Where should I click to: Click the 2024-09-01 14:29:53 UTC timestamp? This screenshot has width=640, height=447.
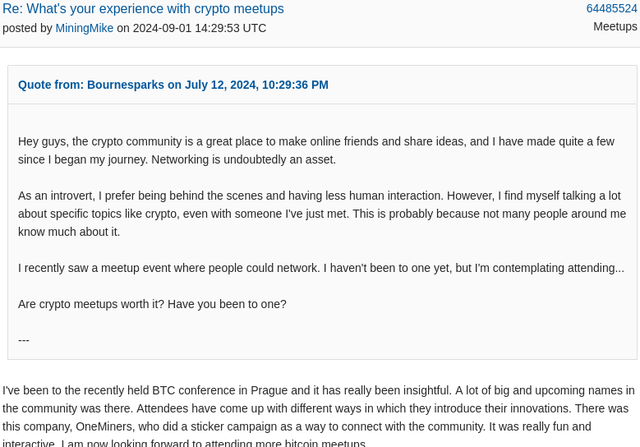point(199,28)
